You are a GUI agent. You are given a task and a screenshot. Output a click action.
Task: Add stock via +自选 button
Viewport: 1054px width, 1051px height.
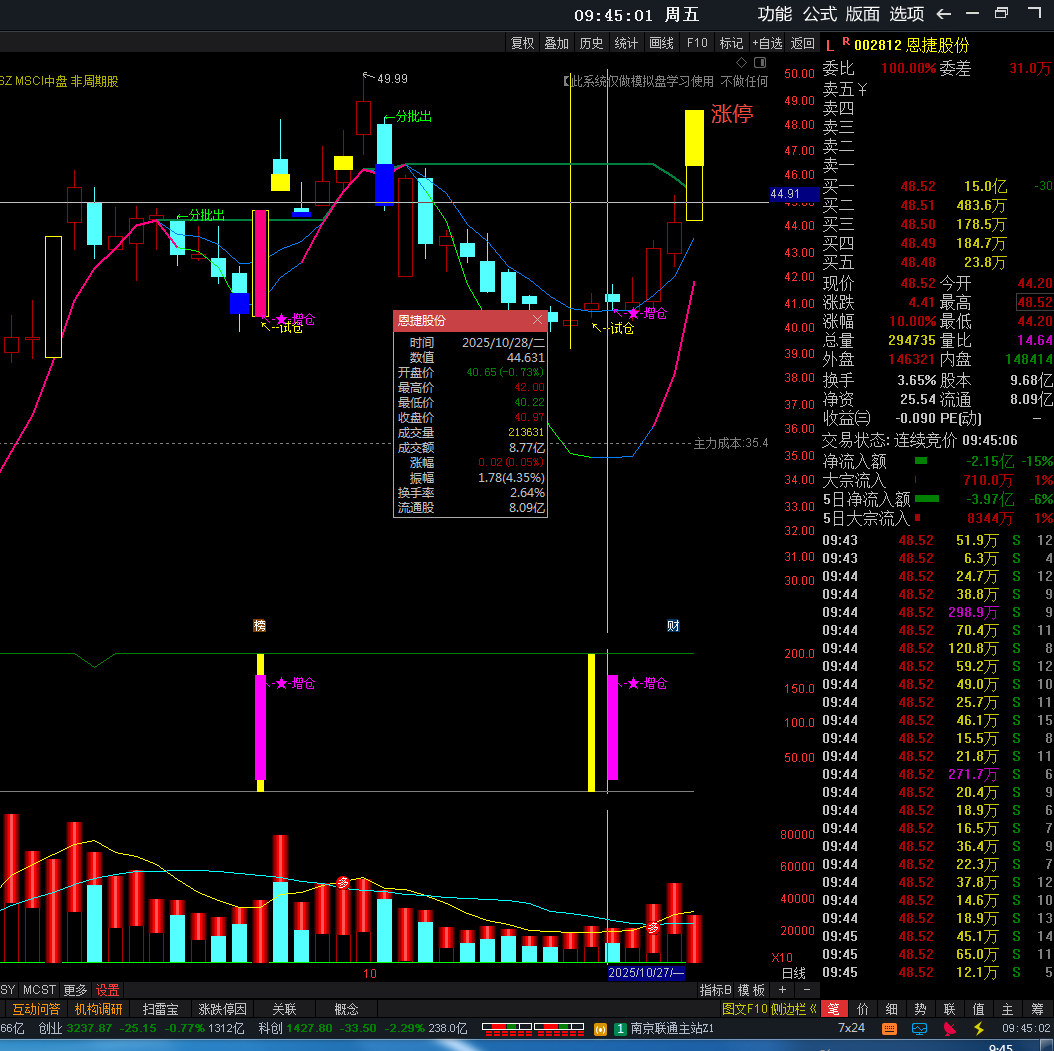point(767,43)
